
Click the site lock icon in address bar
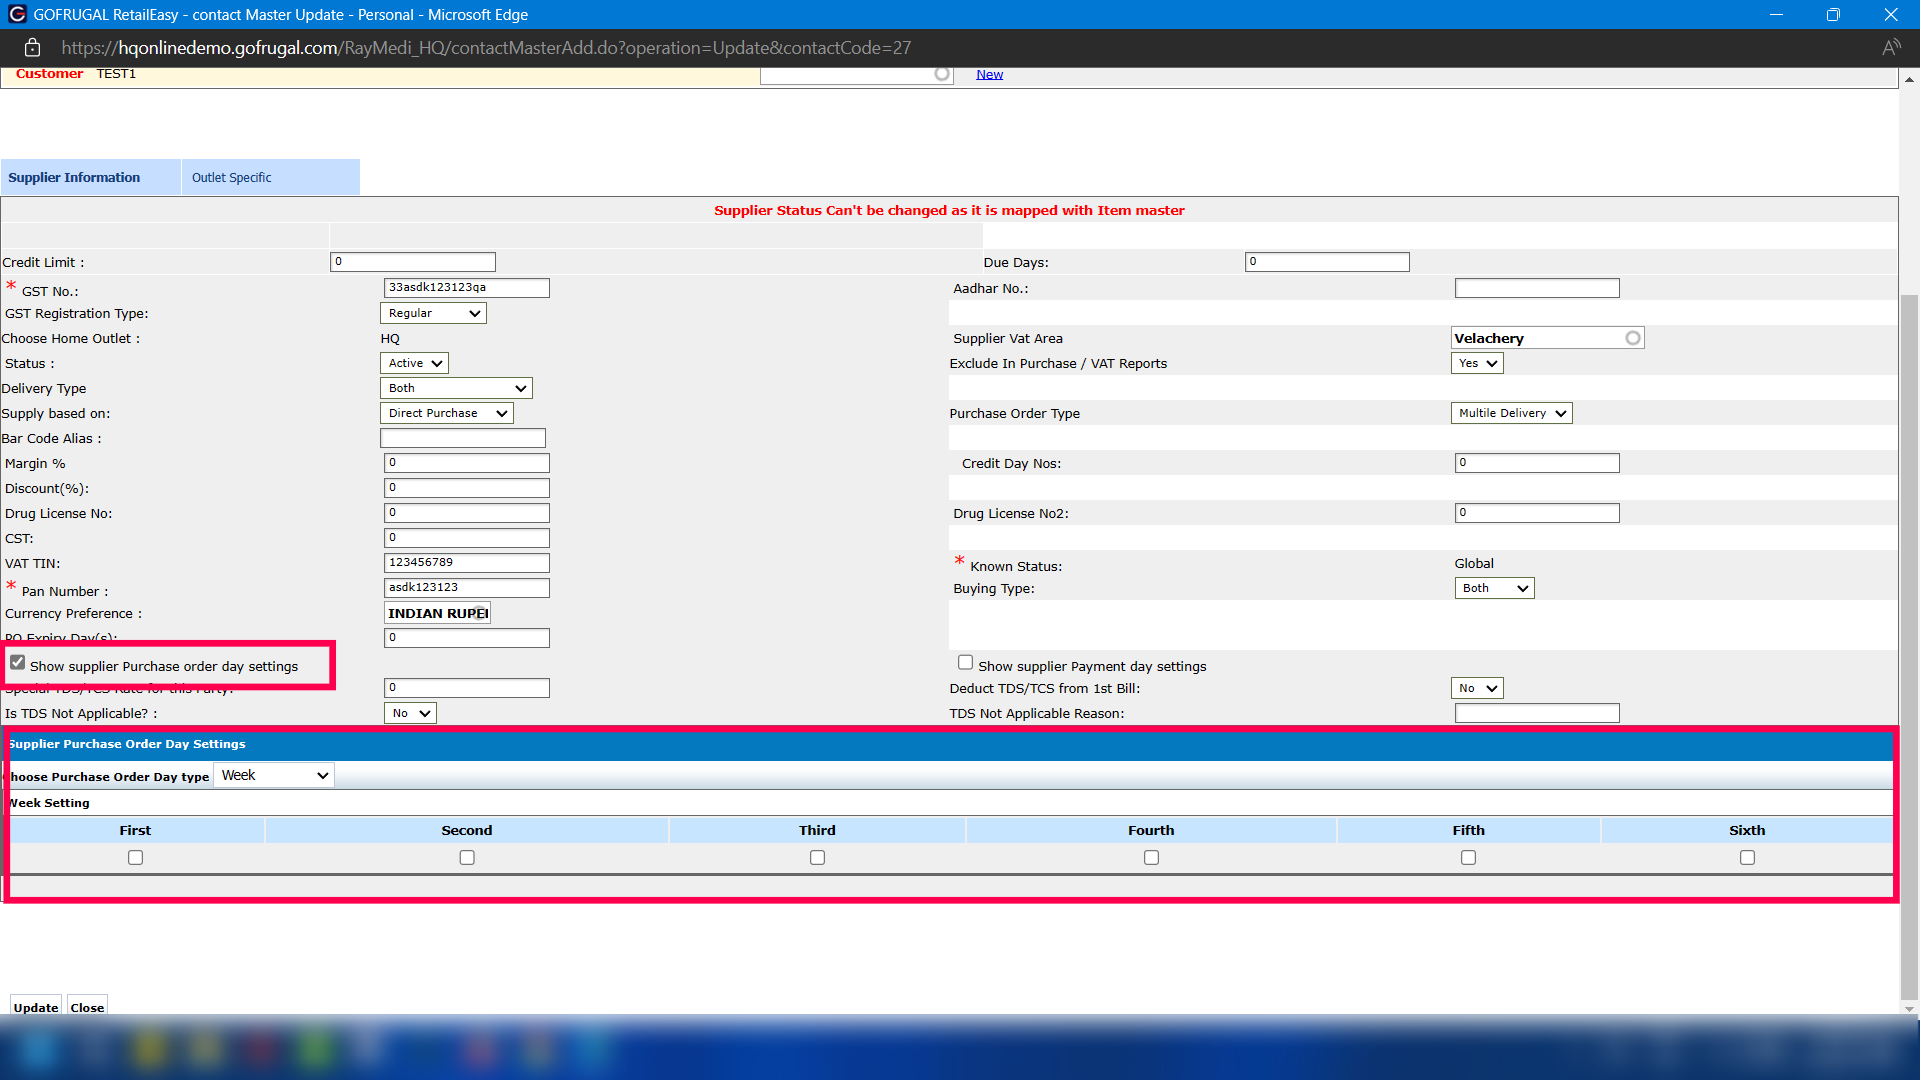pos(32,47)
